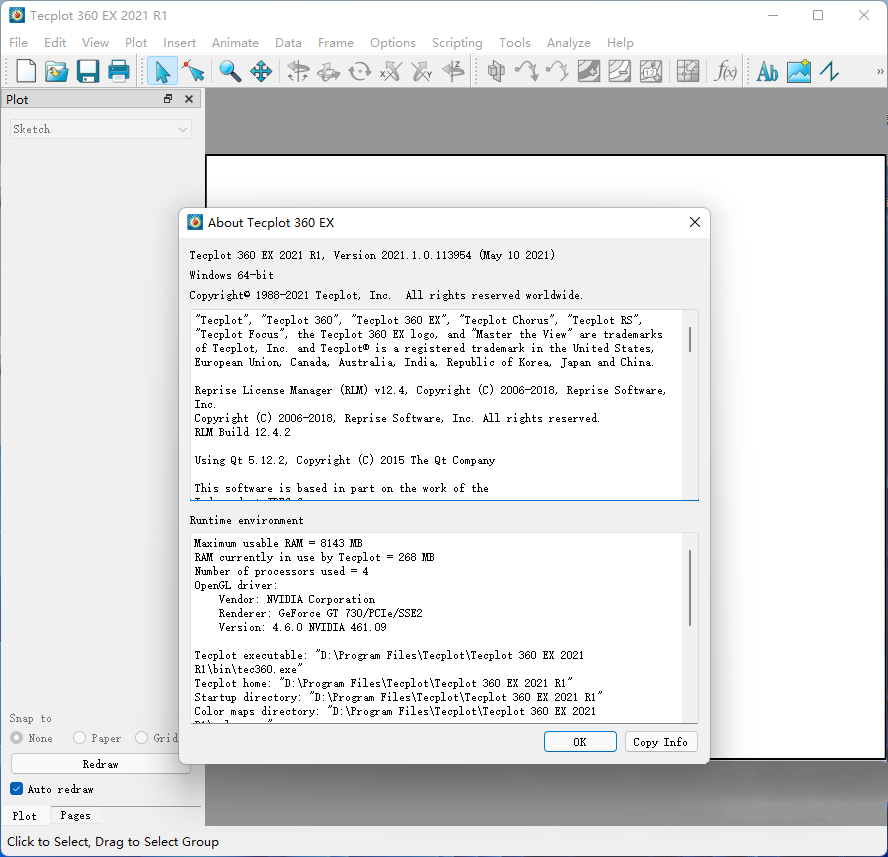Choose the remove contour level tool
Screen dimensions: 888x857
(x=620, y=71)
